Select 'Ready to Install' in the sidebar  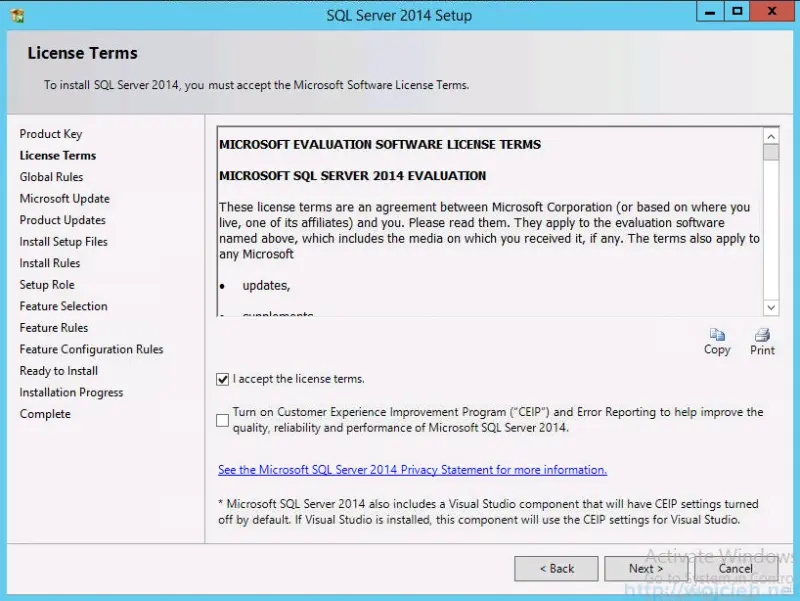click(x=58, y=370)
